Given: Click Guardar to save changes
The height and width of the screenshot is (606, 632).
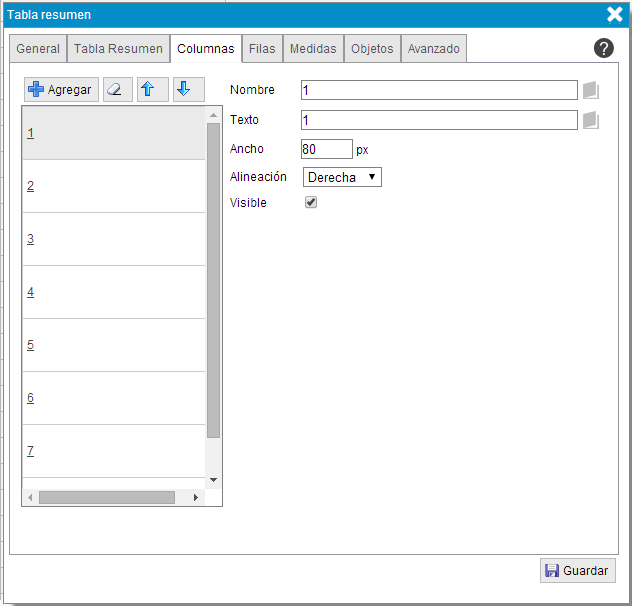Looking at the screenshot, I should [x=577, y=570].
